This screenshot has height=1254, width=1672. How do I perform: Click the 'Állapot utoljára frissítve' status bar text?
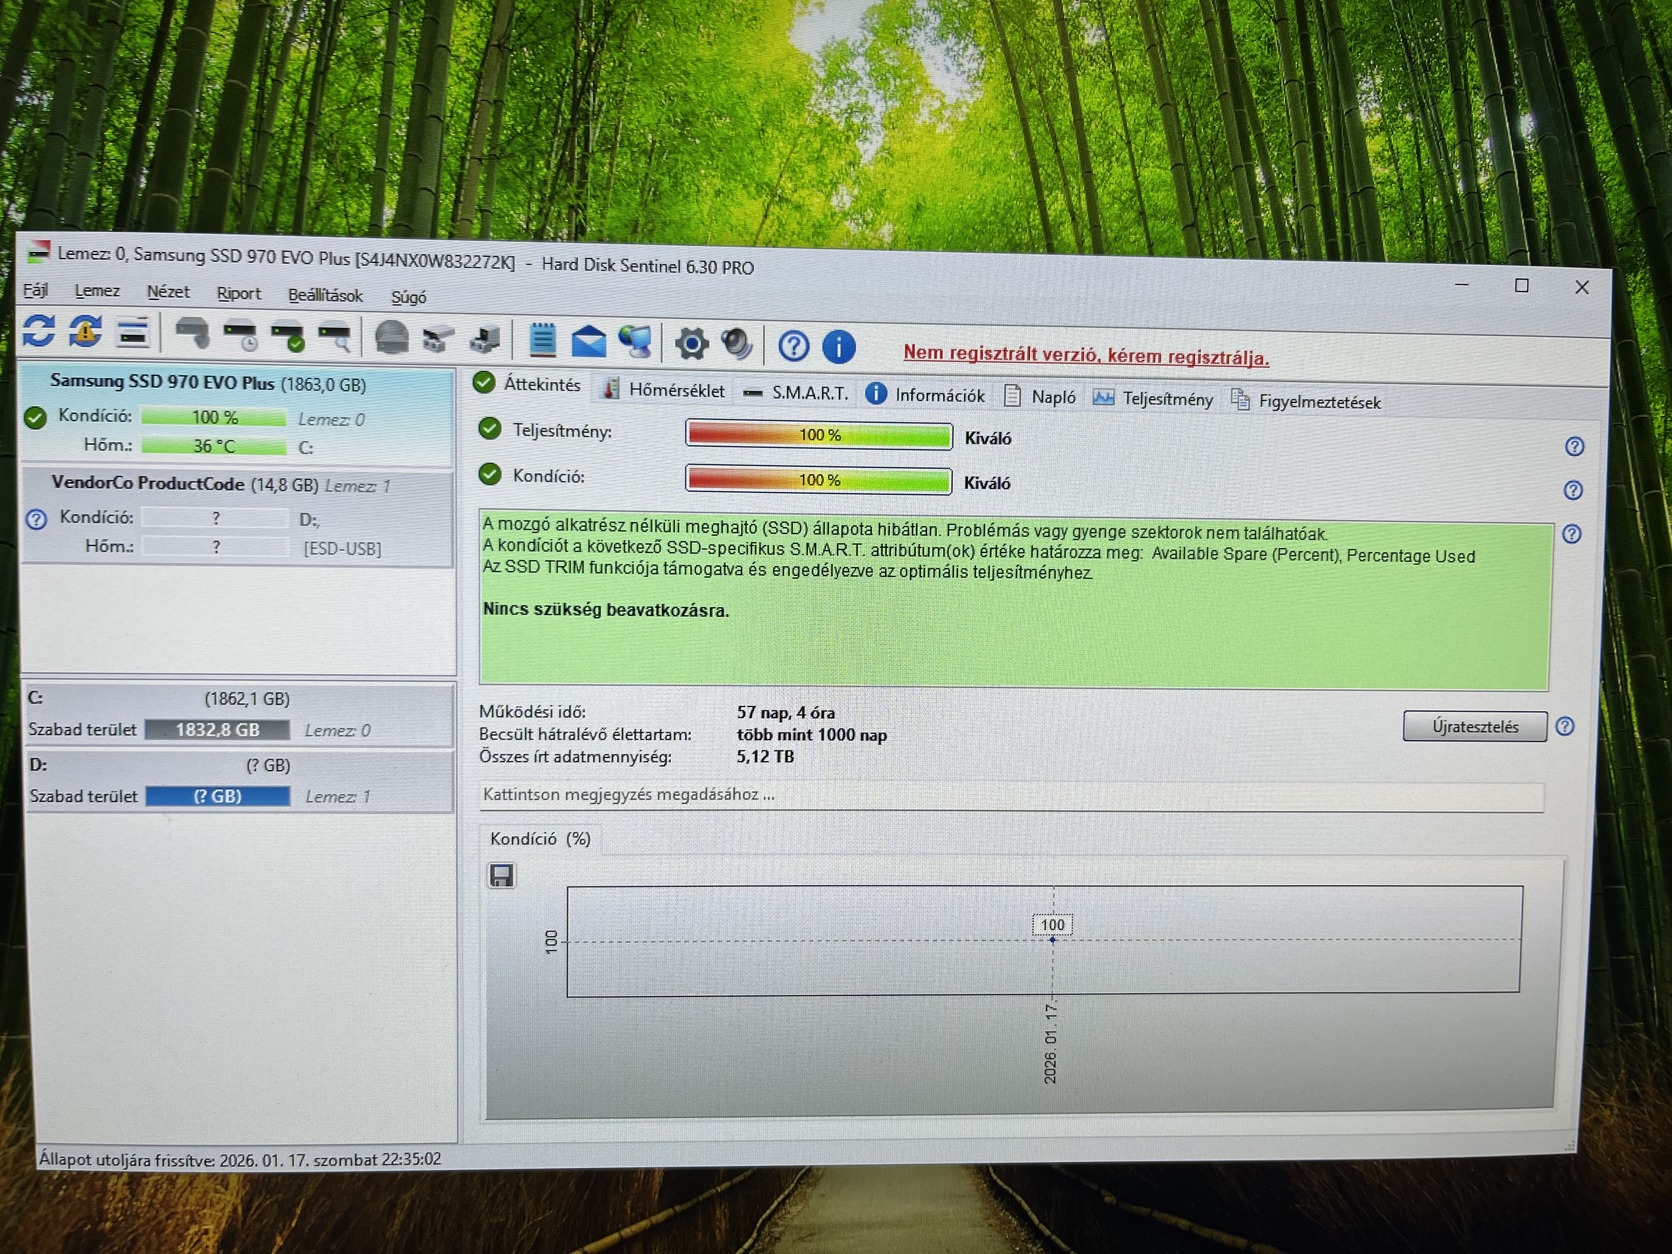pos(240,1160)
